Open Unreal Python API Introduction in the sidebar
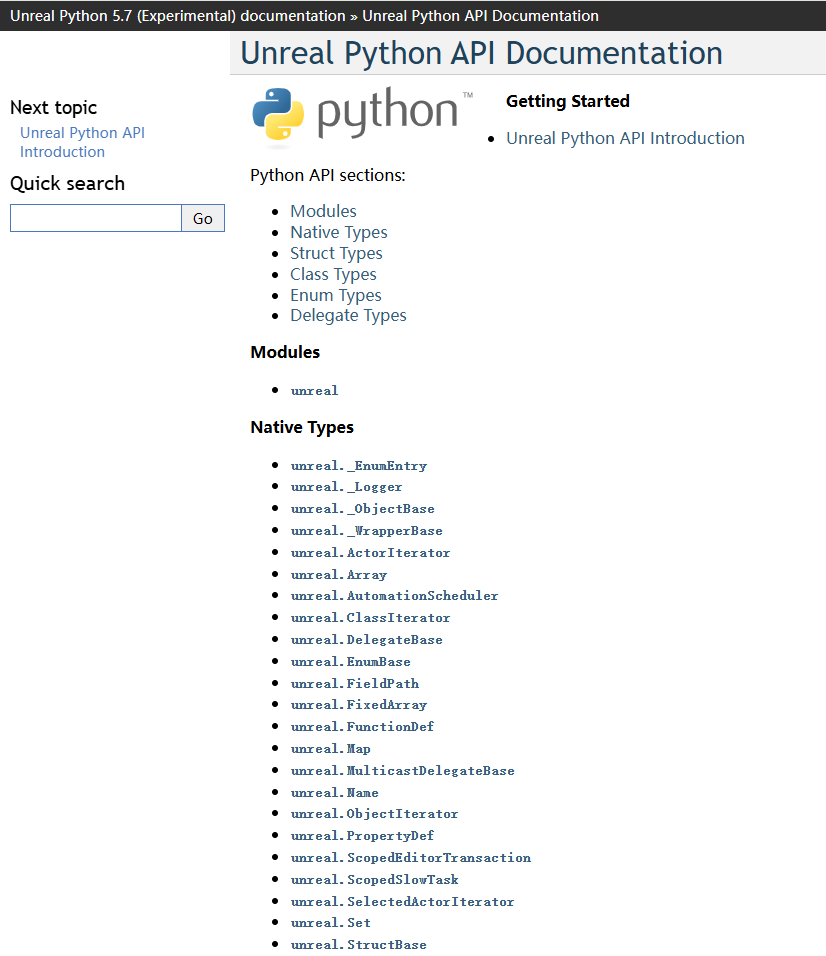 (82, 142)
